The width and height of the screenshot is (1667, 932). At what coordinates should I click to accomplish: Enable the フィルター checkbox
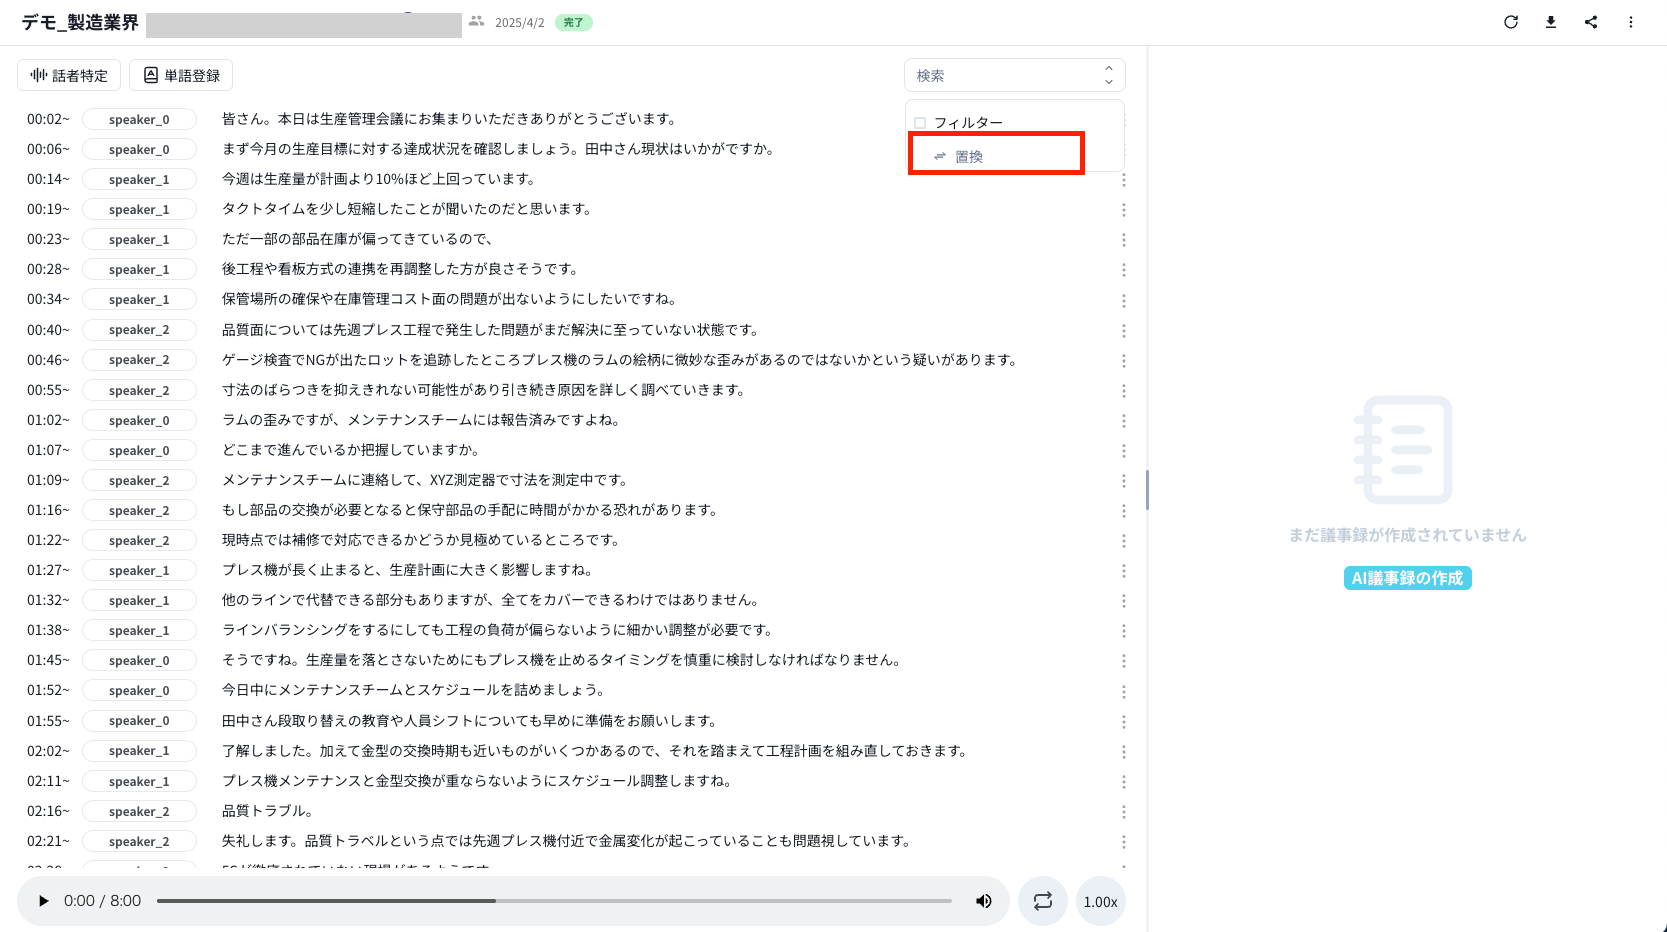tap(920, 123)
